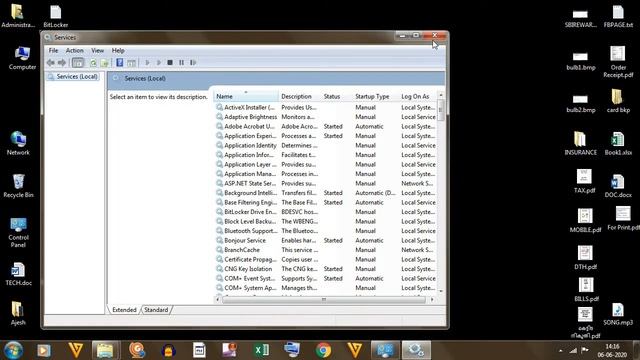Select the ActiveX Installer service row
The height and width of the screenshot is (360, 640).
tap(325, 107)
